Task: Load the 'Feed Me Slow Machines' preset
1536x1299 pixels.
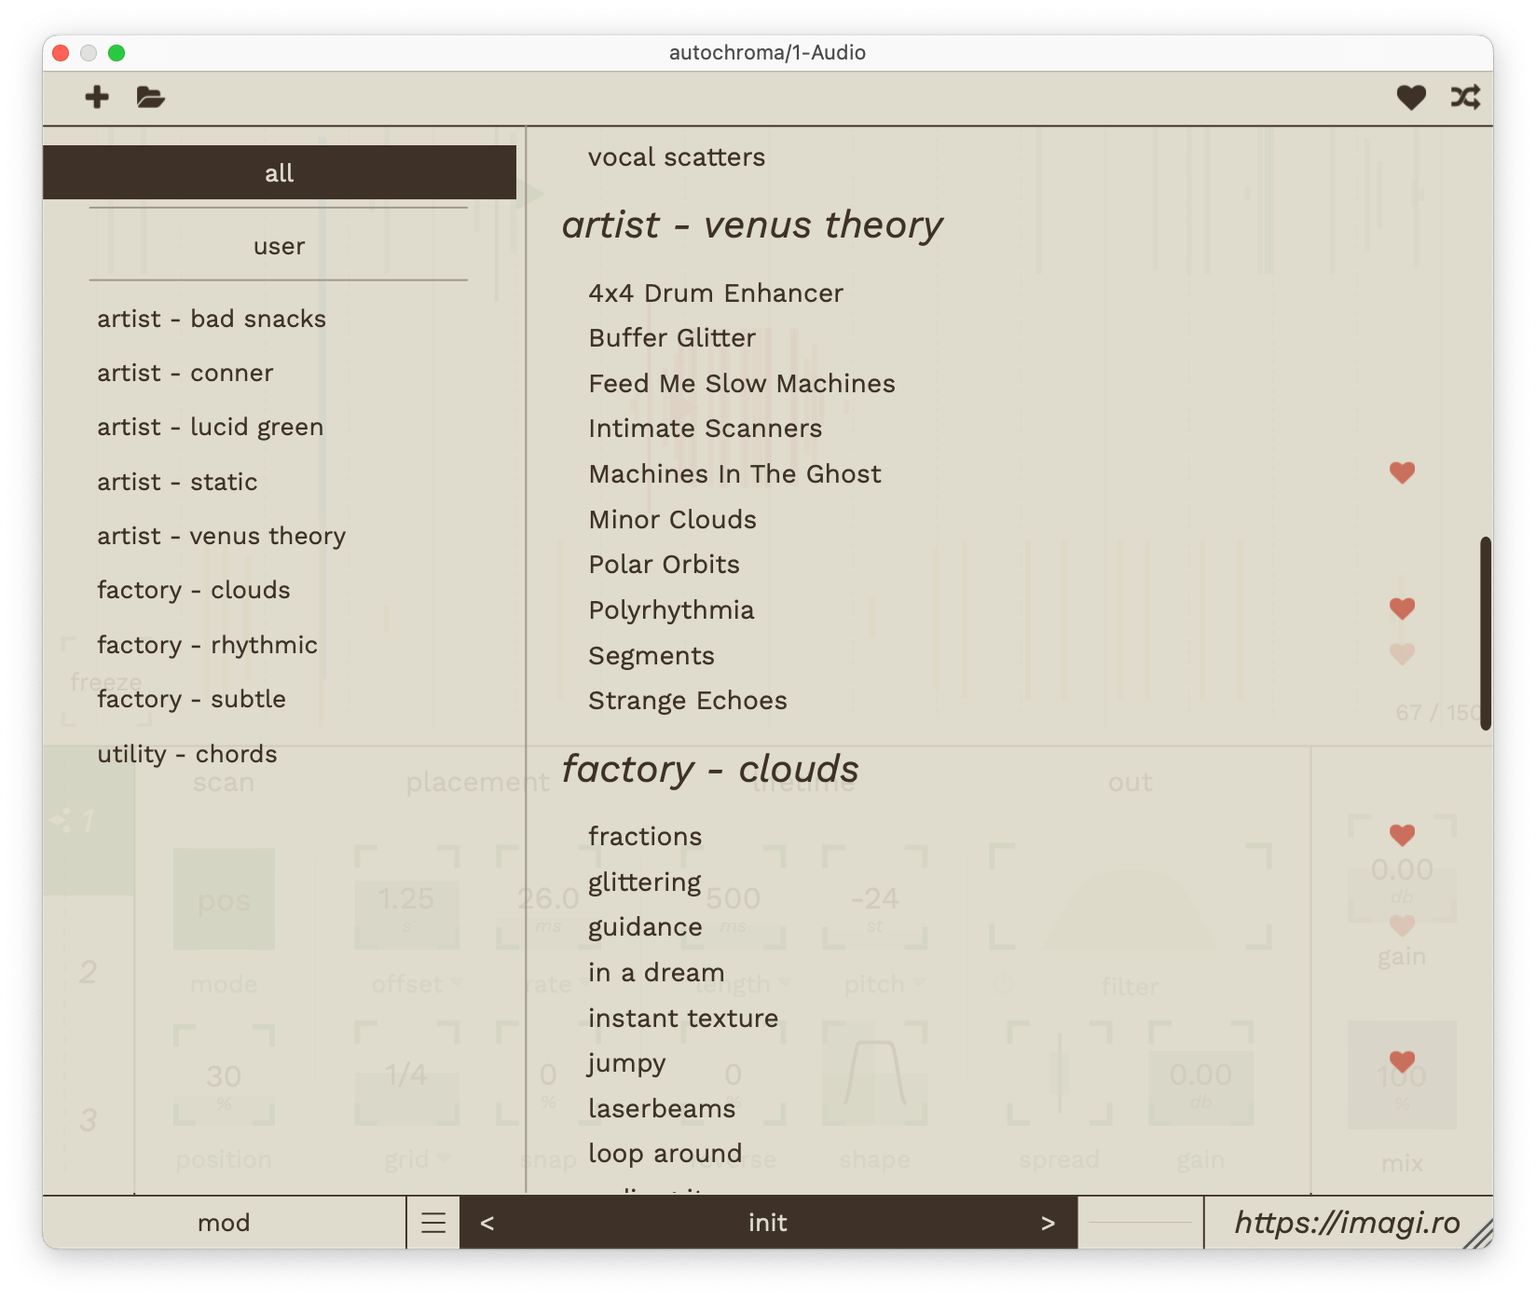Action: (742, 384)
